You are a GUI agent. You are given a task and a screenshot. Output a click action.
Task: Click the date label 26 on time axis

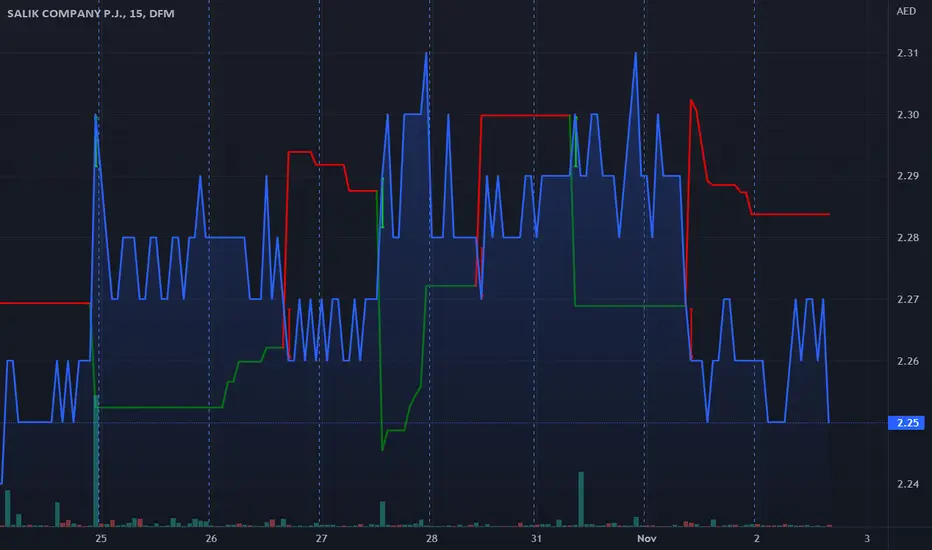point(211,539)
